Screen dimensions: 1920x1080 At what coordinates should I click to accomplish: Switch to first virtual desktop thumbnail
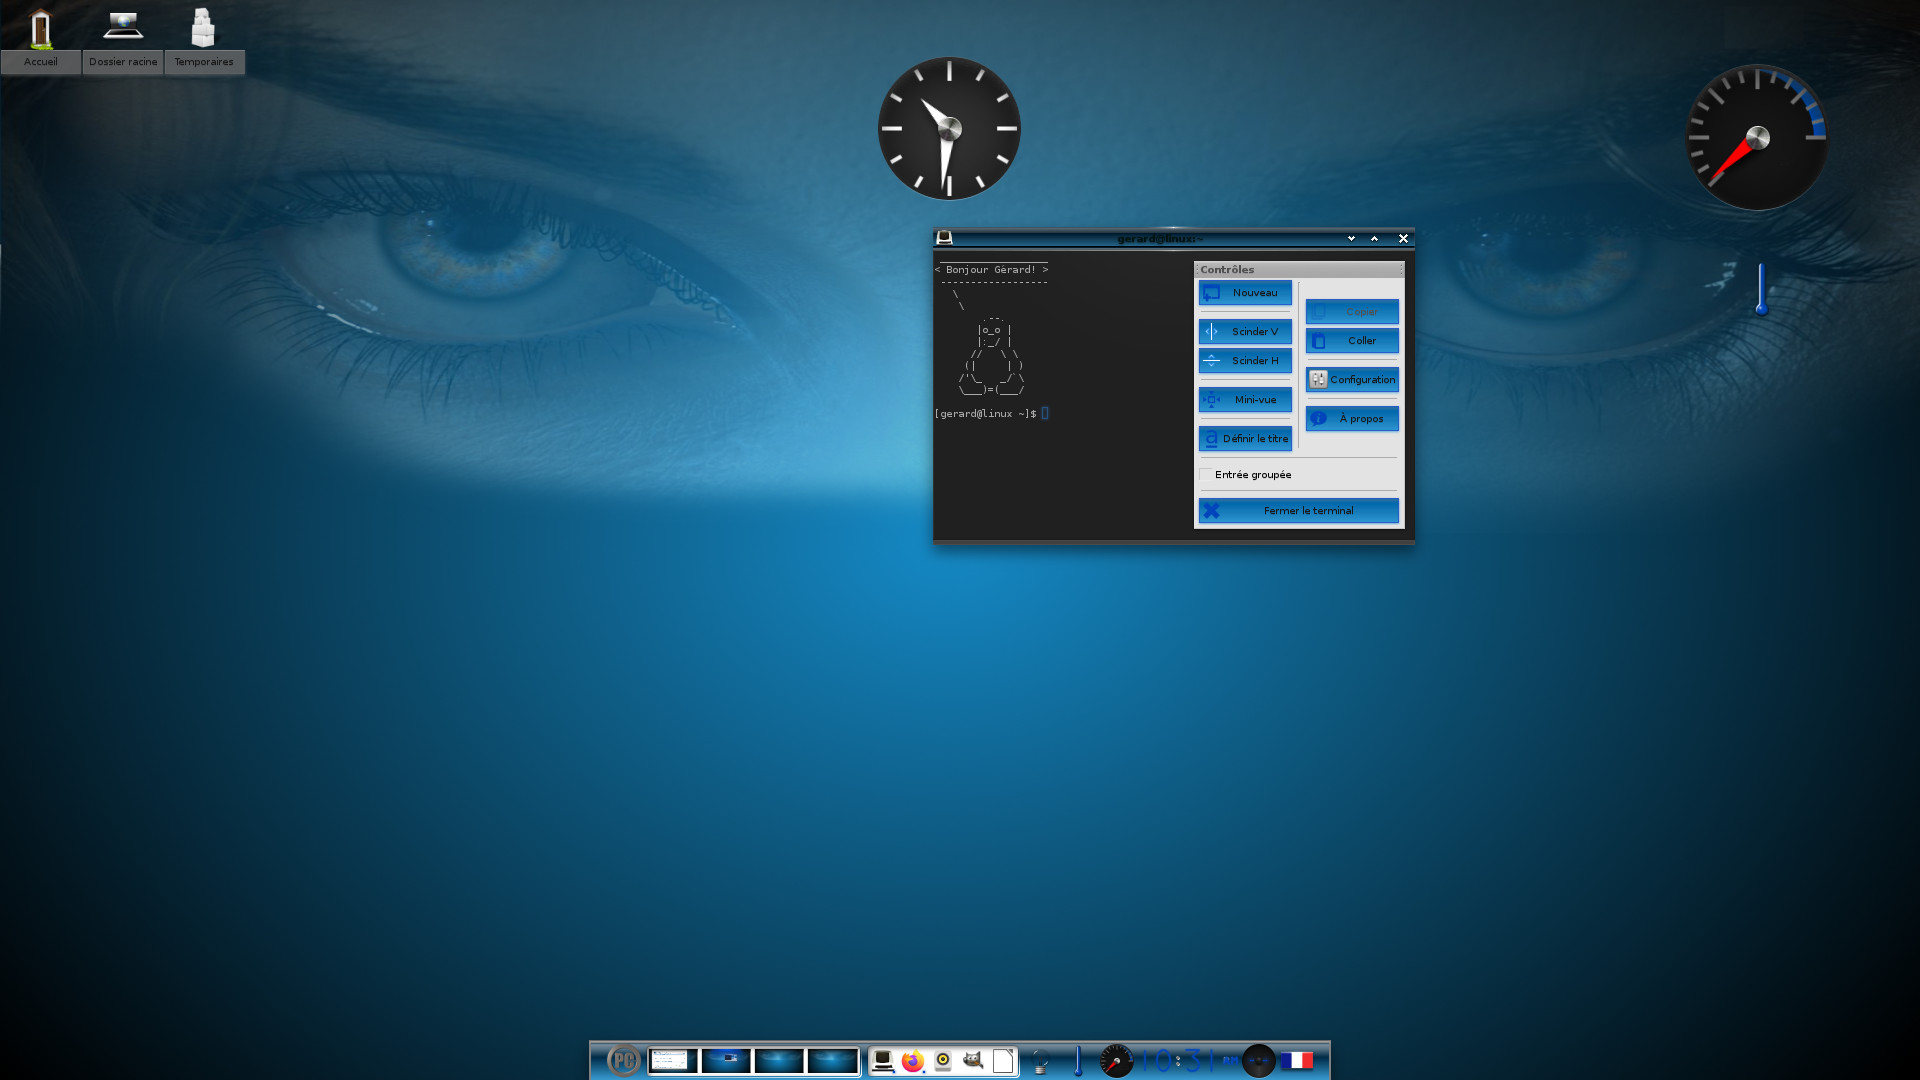point(672,1060)
